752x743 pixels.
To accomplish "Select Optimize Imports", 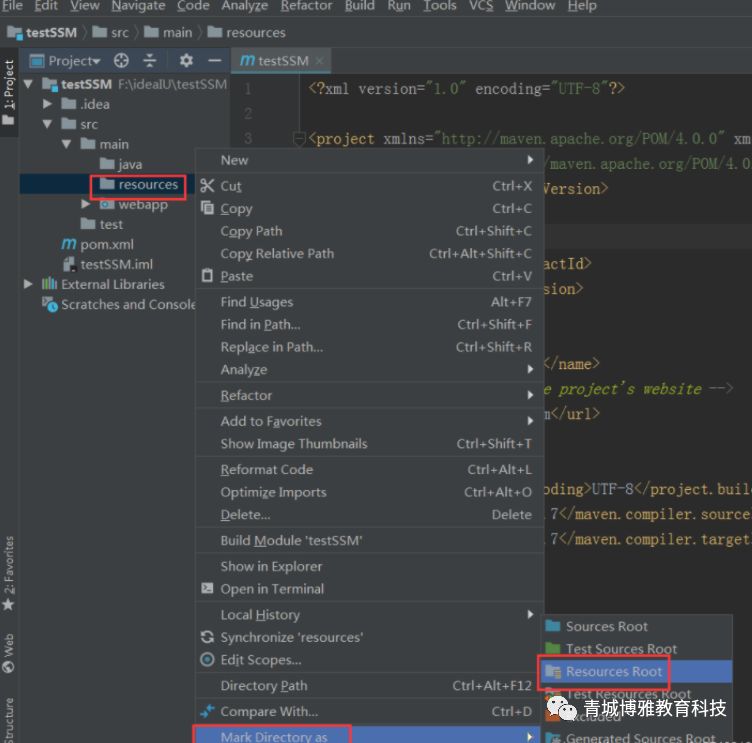I will [x=370, y=492].
